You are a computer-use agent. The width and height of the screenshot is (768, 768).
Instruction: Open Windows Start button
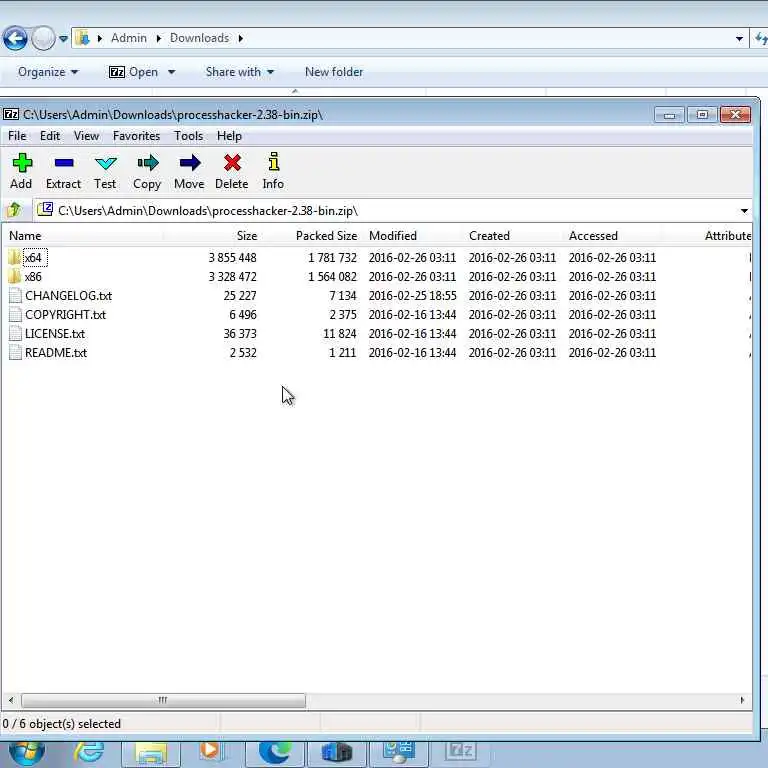(x=27, y=753)
